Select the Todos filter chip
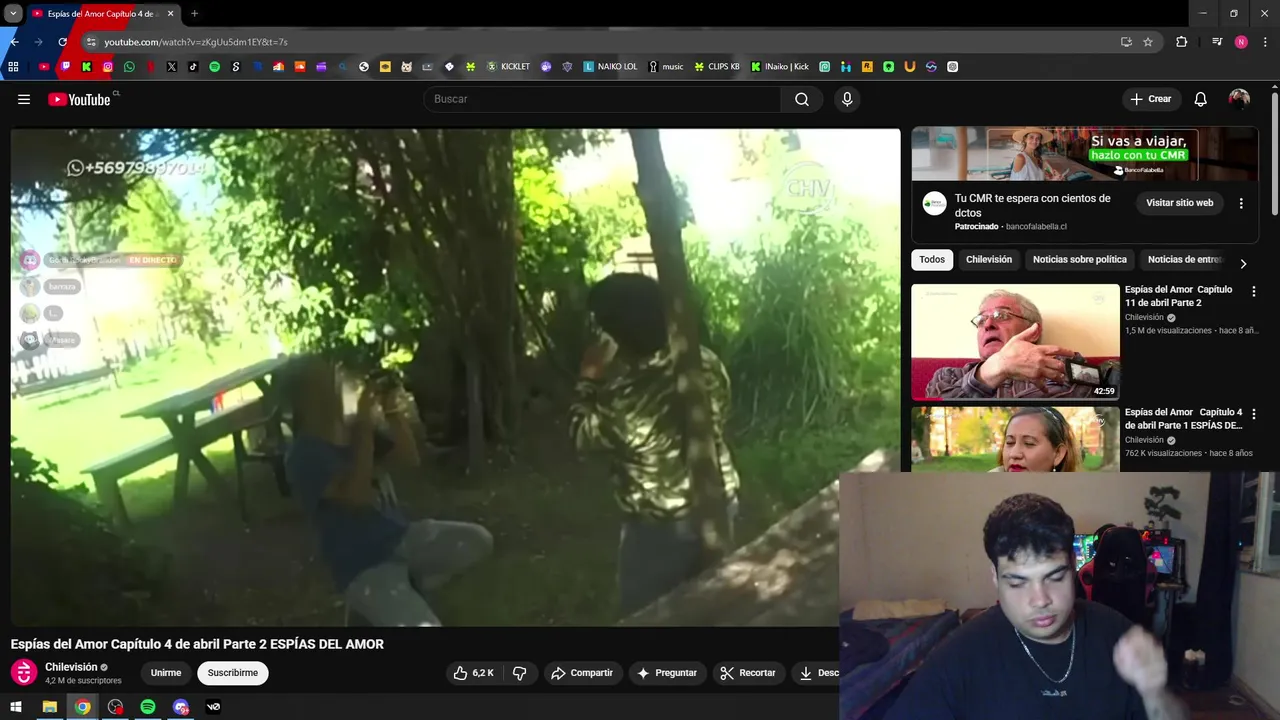Image resolution: width=1280 pixels, height=720 pixels. (x=932, y=260)
